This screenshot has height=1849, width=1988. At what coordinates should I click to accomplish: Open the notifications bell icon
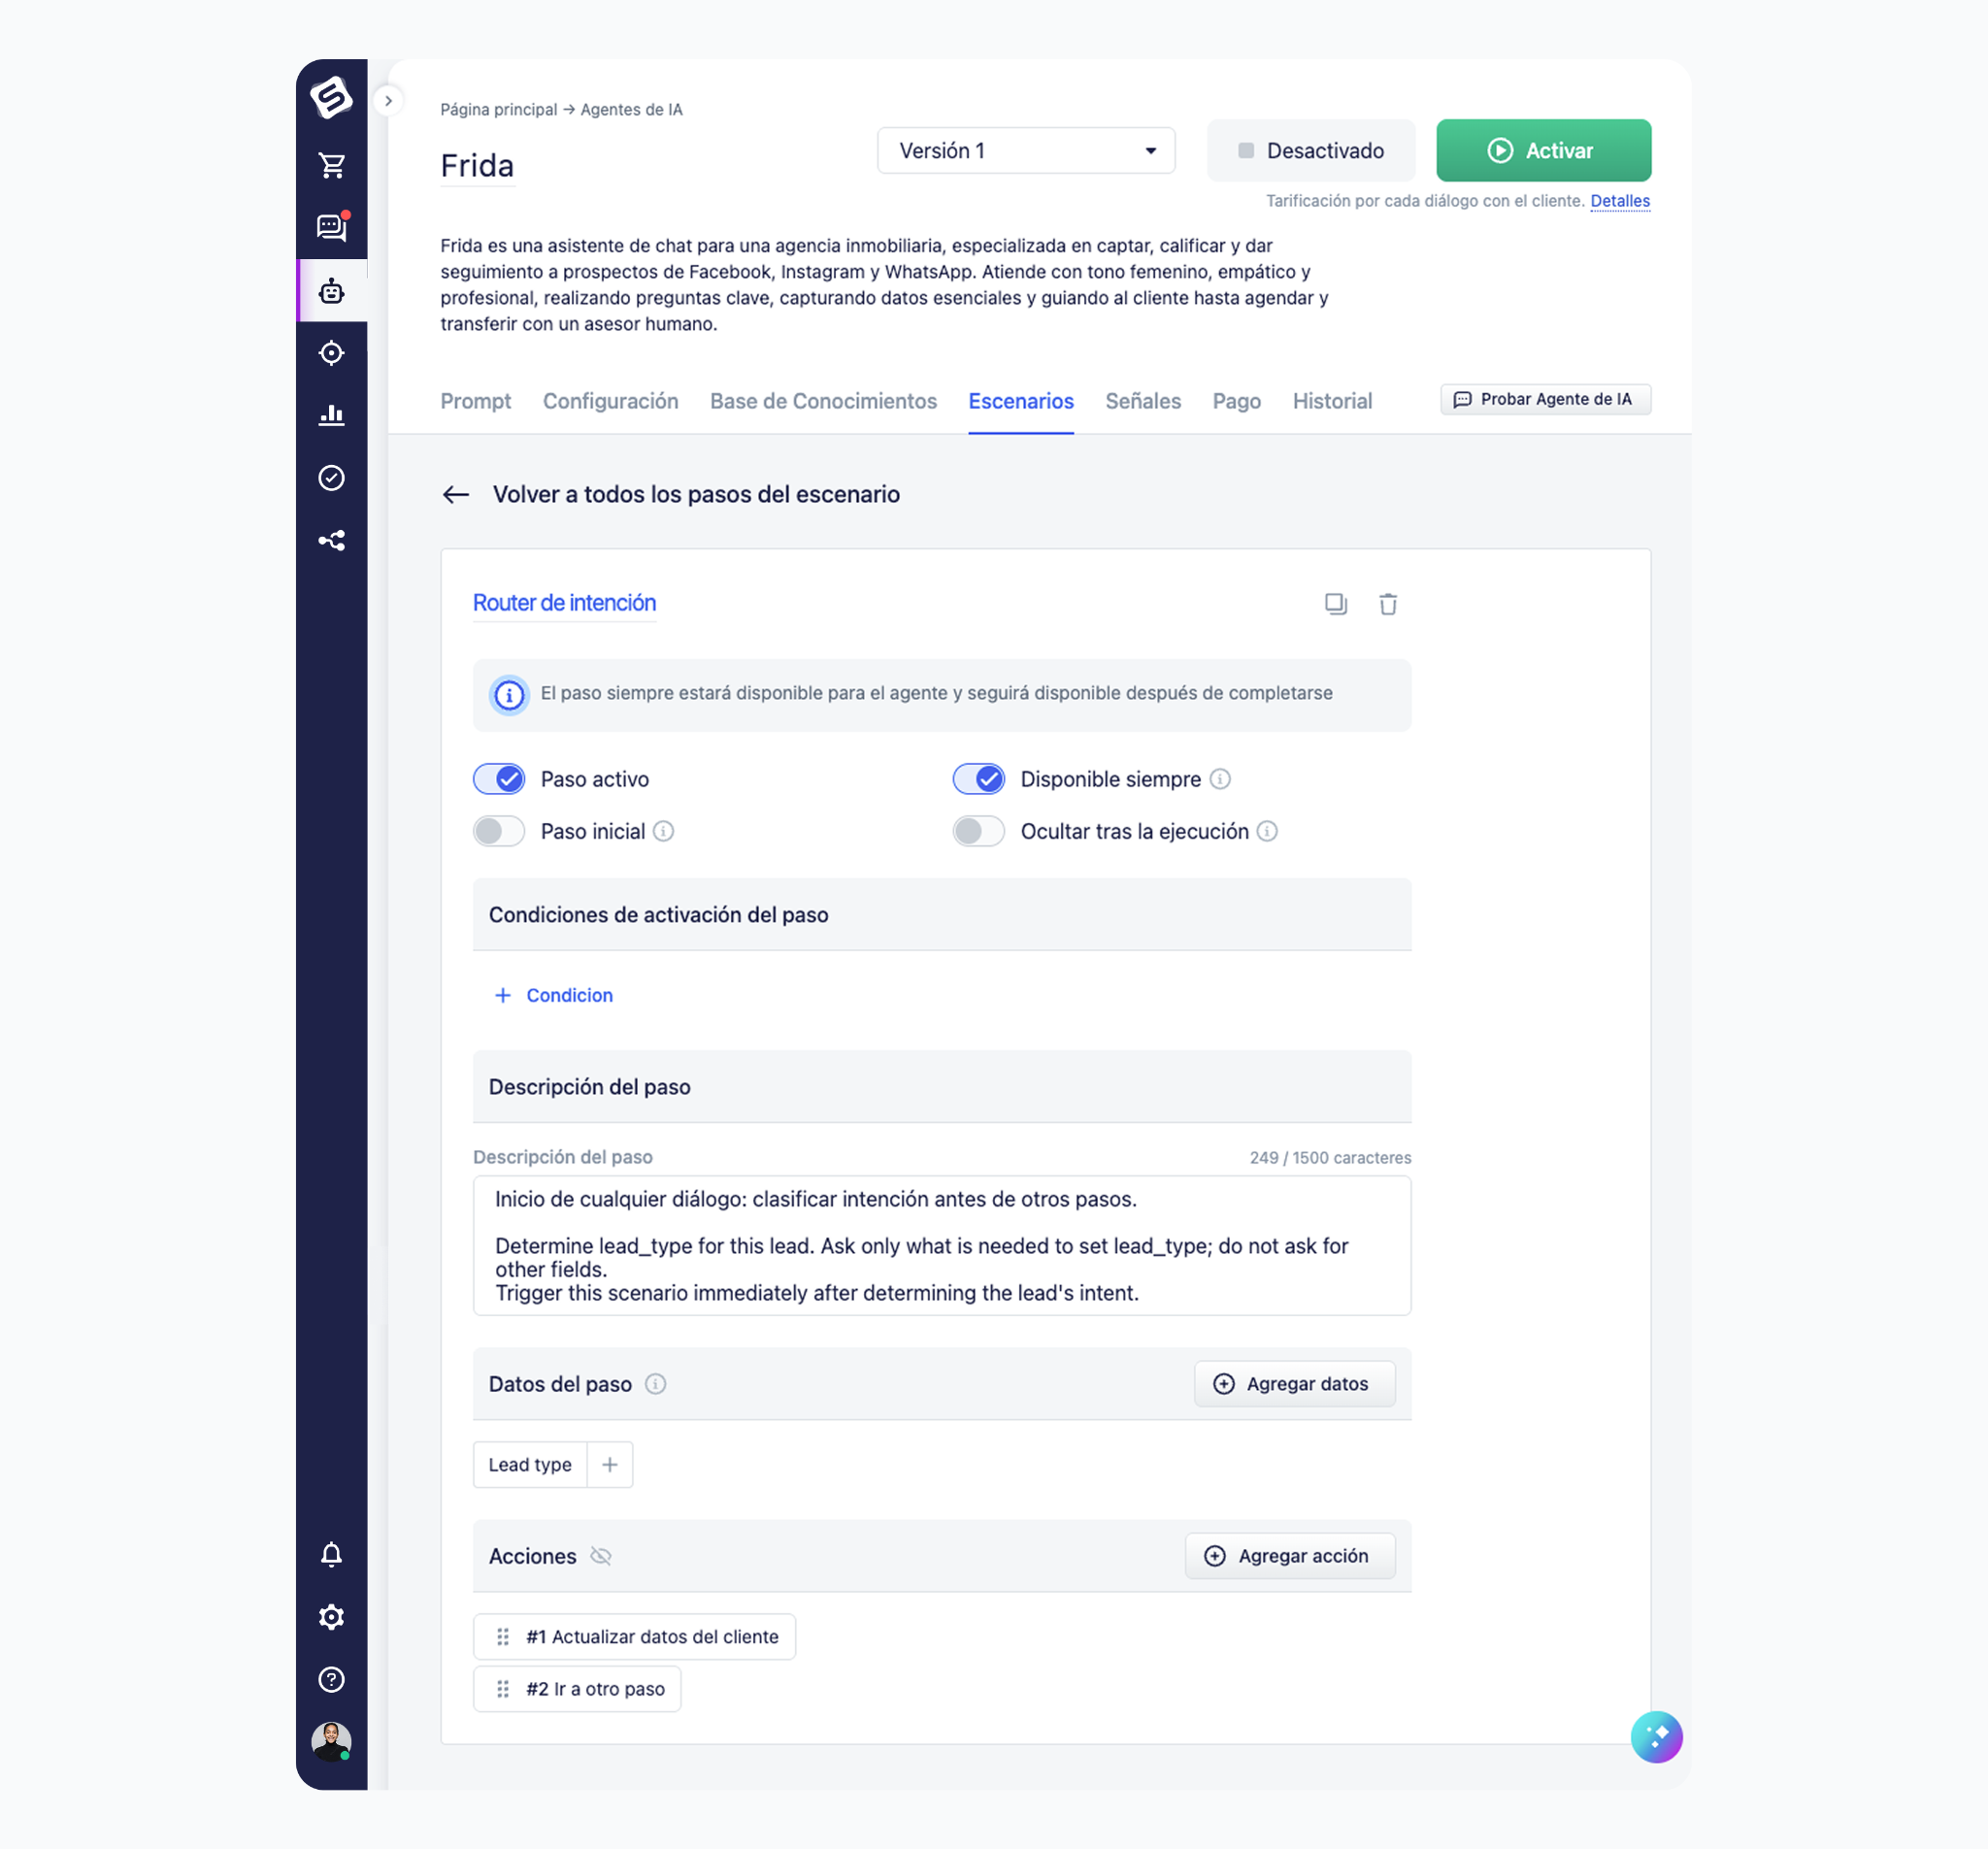click(332, 1554)
